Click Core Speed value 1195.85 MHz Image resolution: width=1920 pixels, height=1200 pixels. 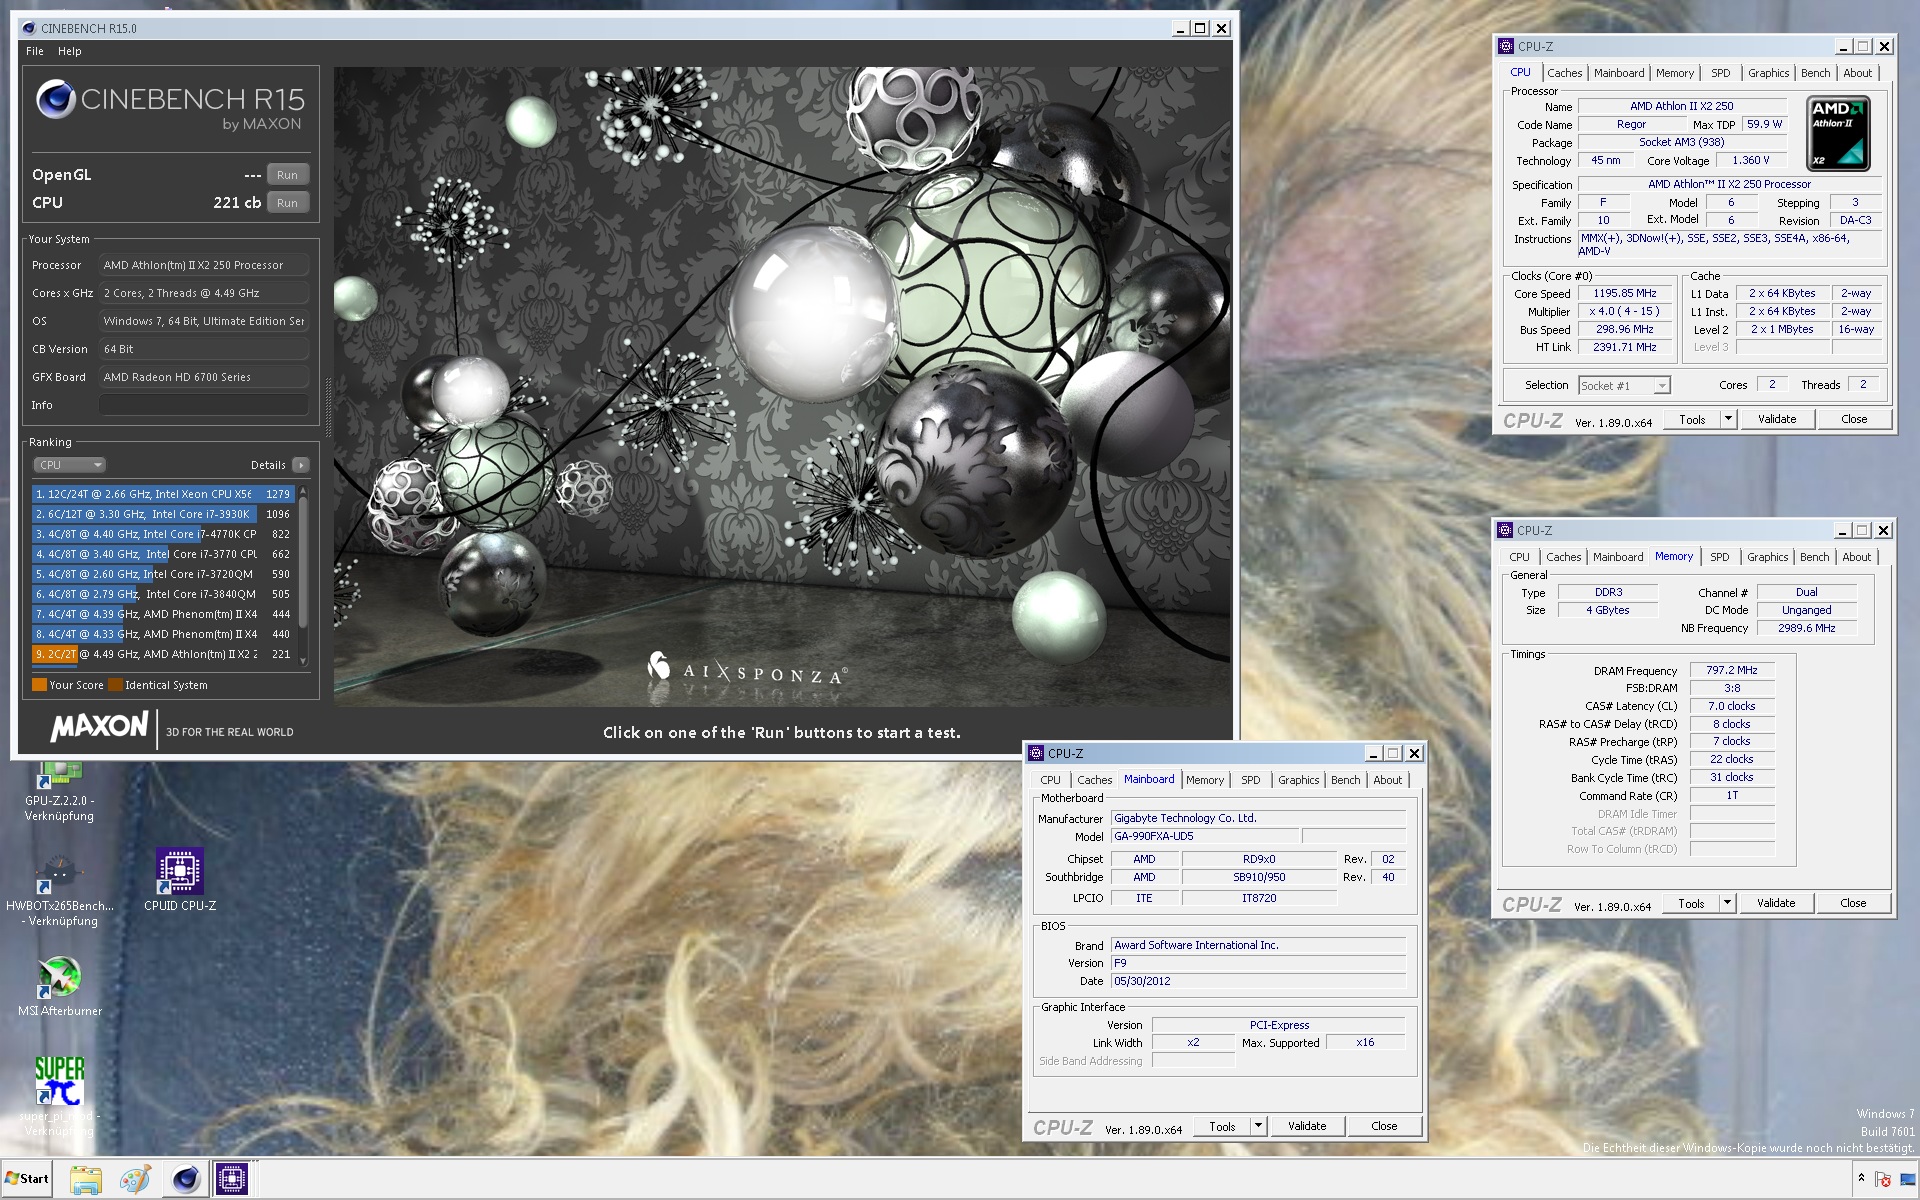1625,294
